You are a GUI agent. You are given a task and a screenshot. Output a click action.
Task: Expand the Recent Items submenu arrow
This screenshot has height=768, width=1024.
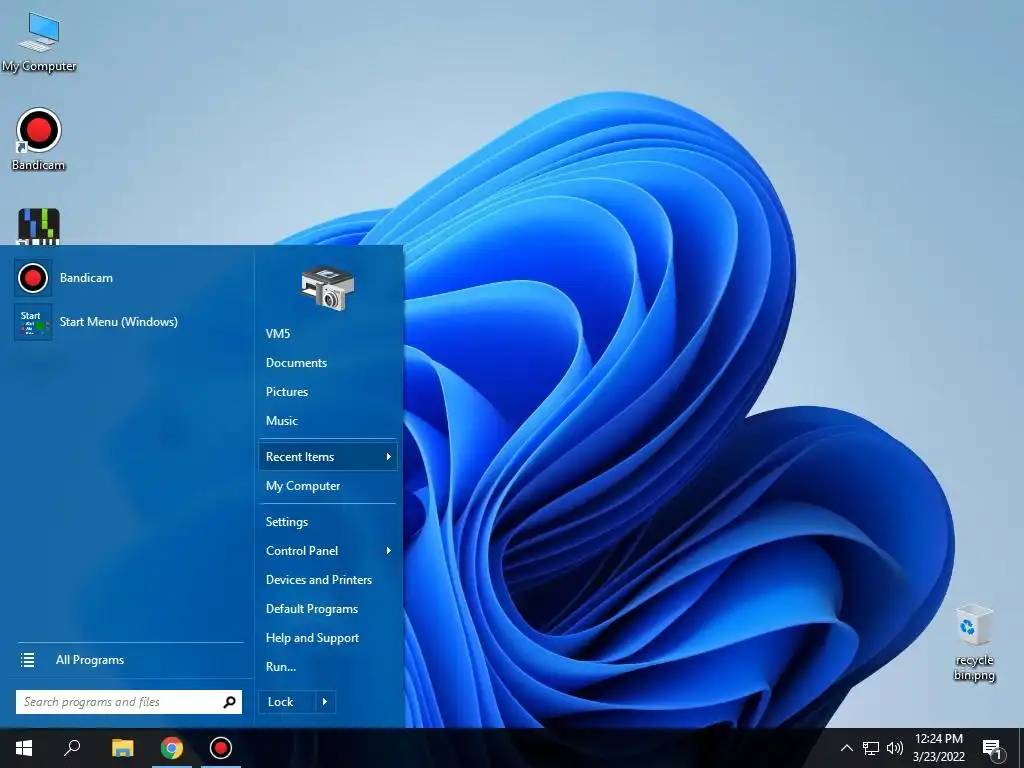[388, 457]
